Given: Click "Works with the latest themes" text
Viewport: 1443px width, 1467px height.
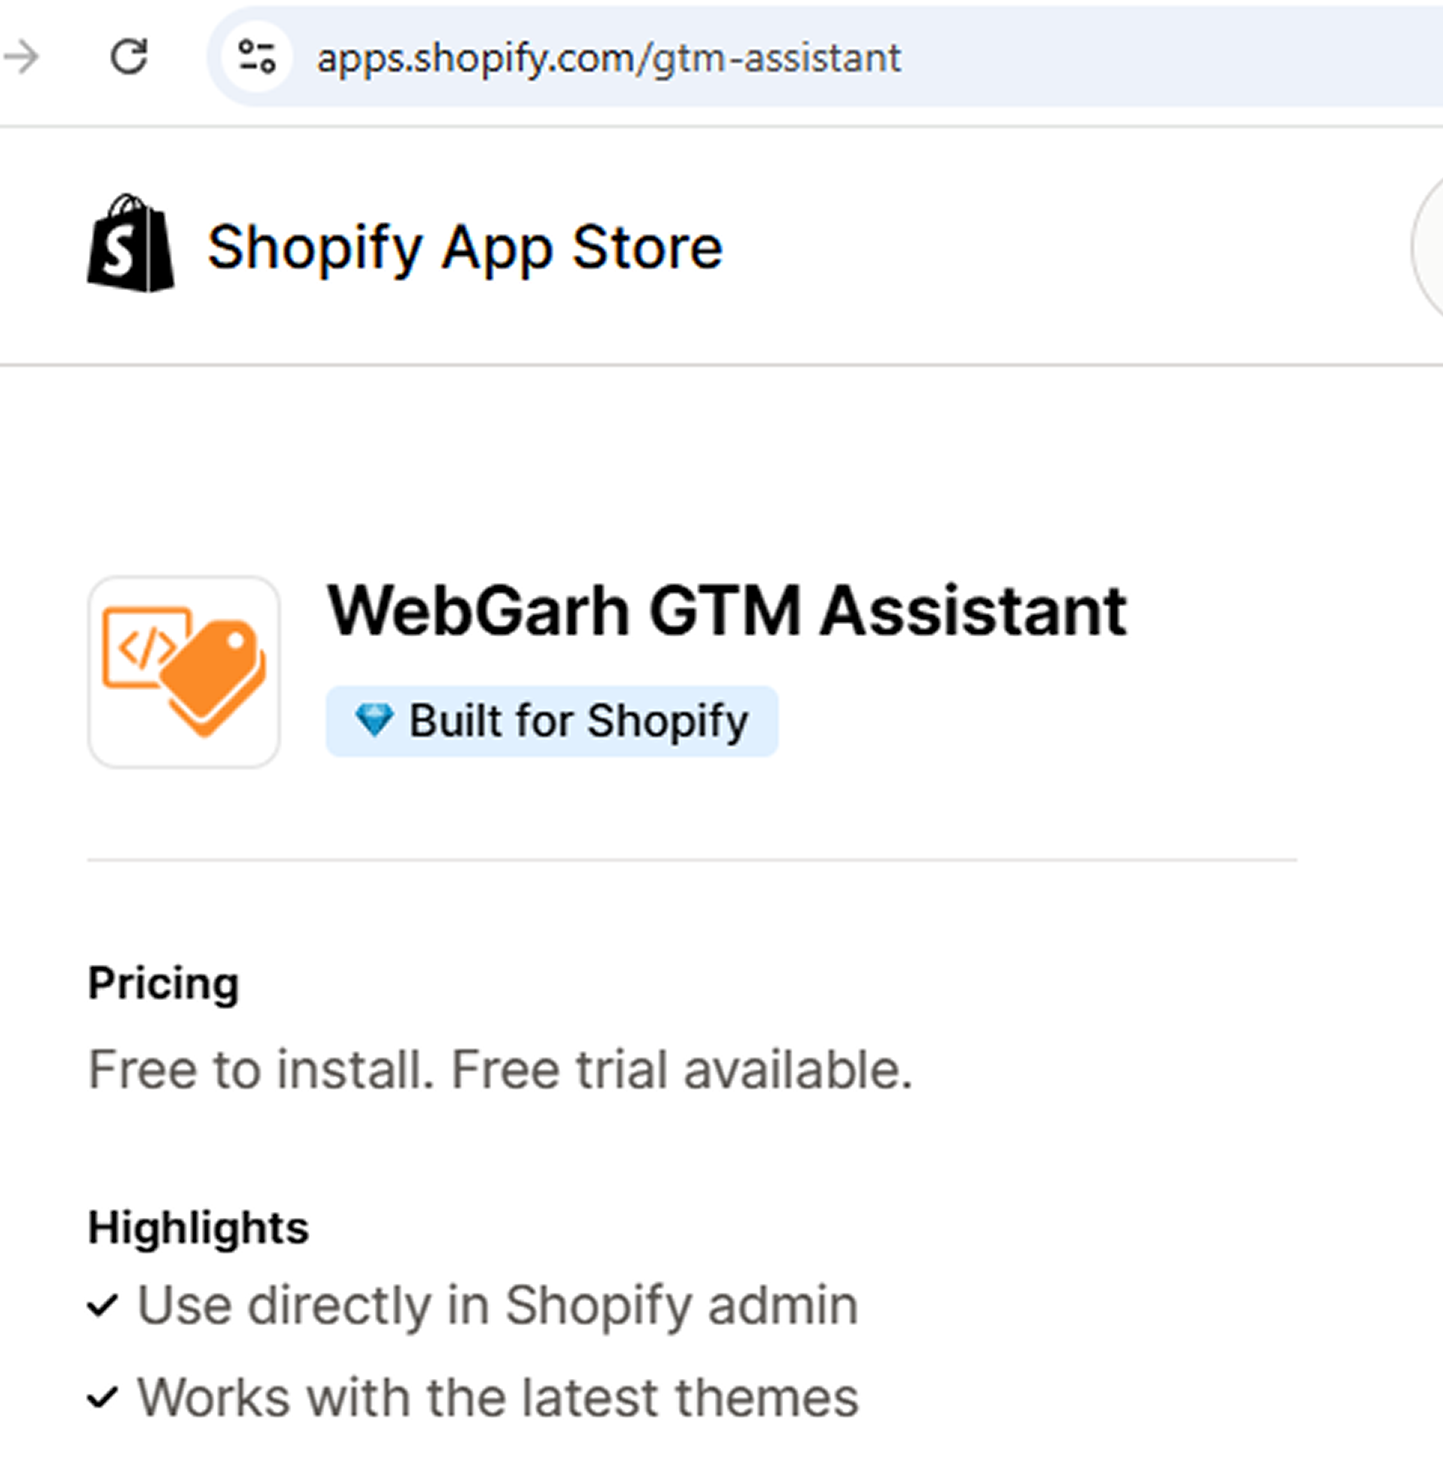Looking at the screenshot, I should (x=498, y=1397).
